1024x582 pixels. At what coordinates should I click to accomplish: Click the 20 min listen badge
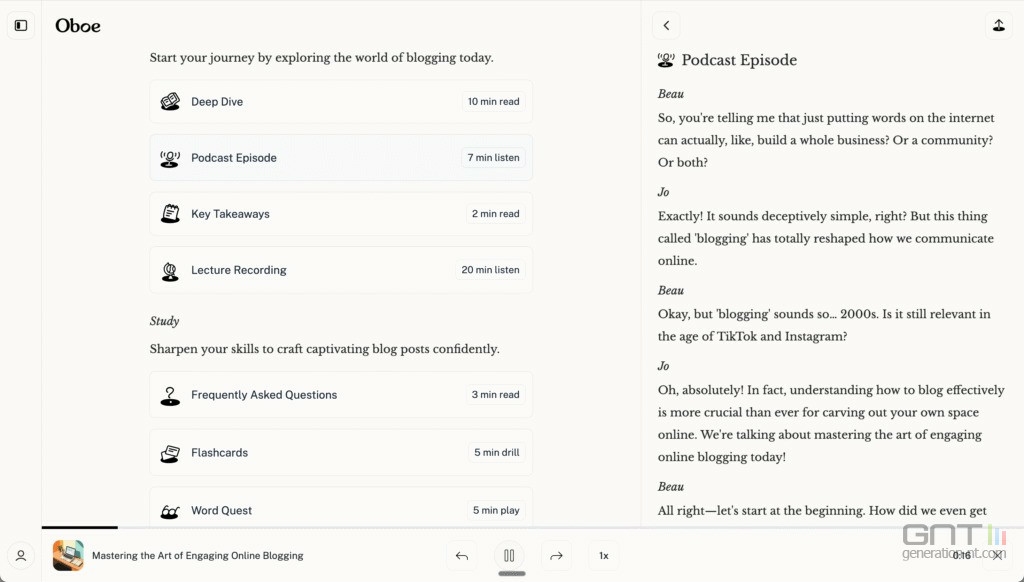coord(491,270)
